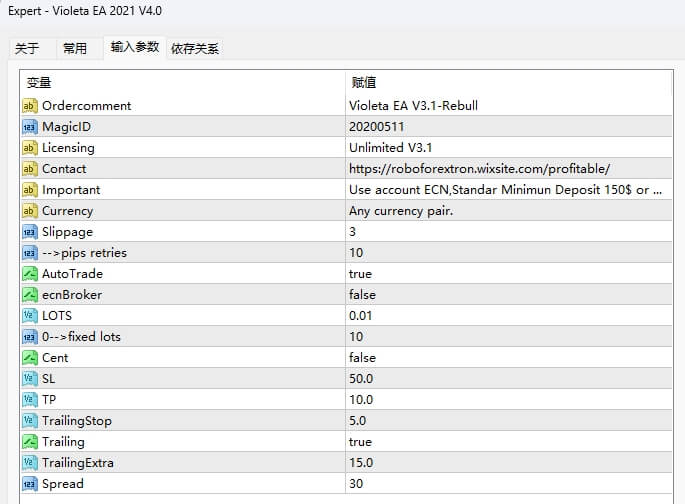Screen dimensions: 685x504
Task: Click the icon beside the Spread parameter
Action: [29, 484]
